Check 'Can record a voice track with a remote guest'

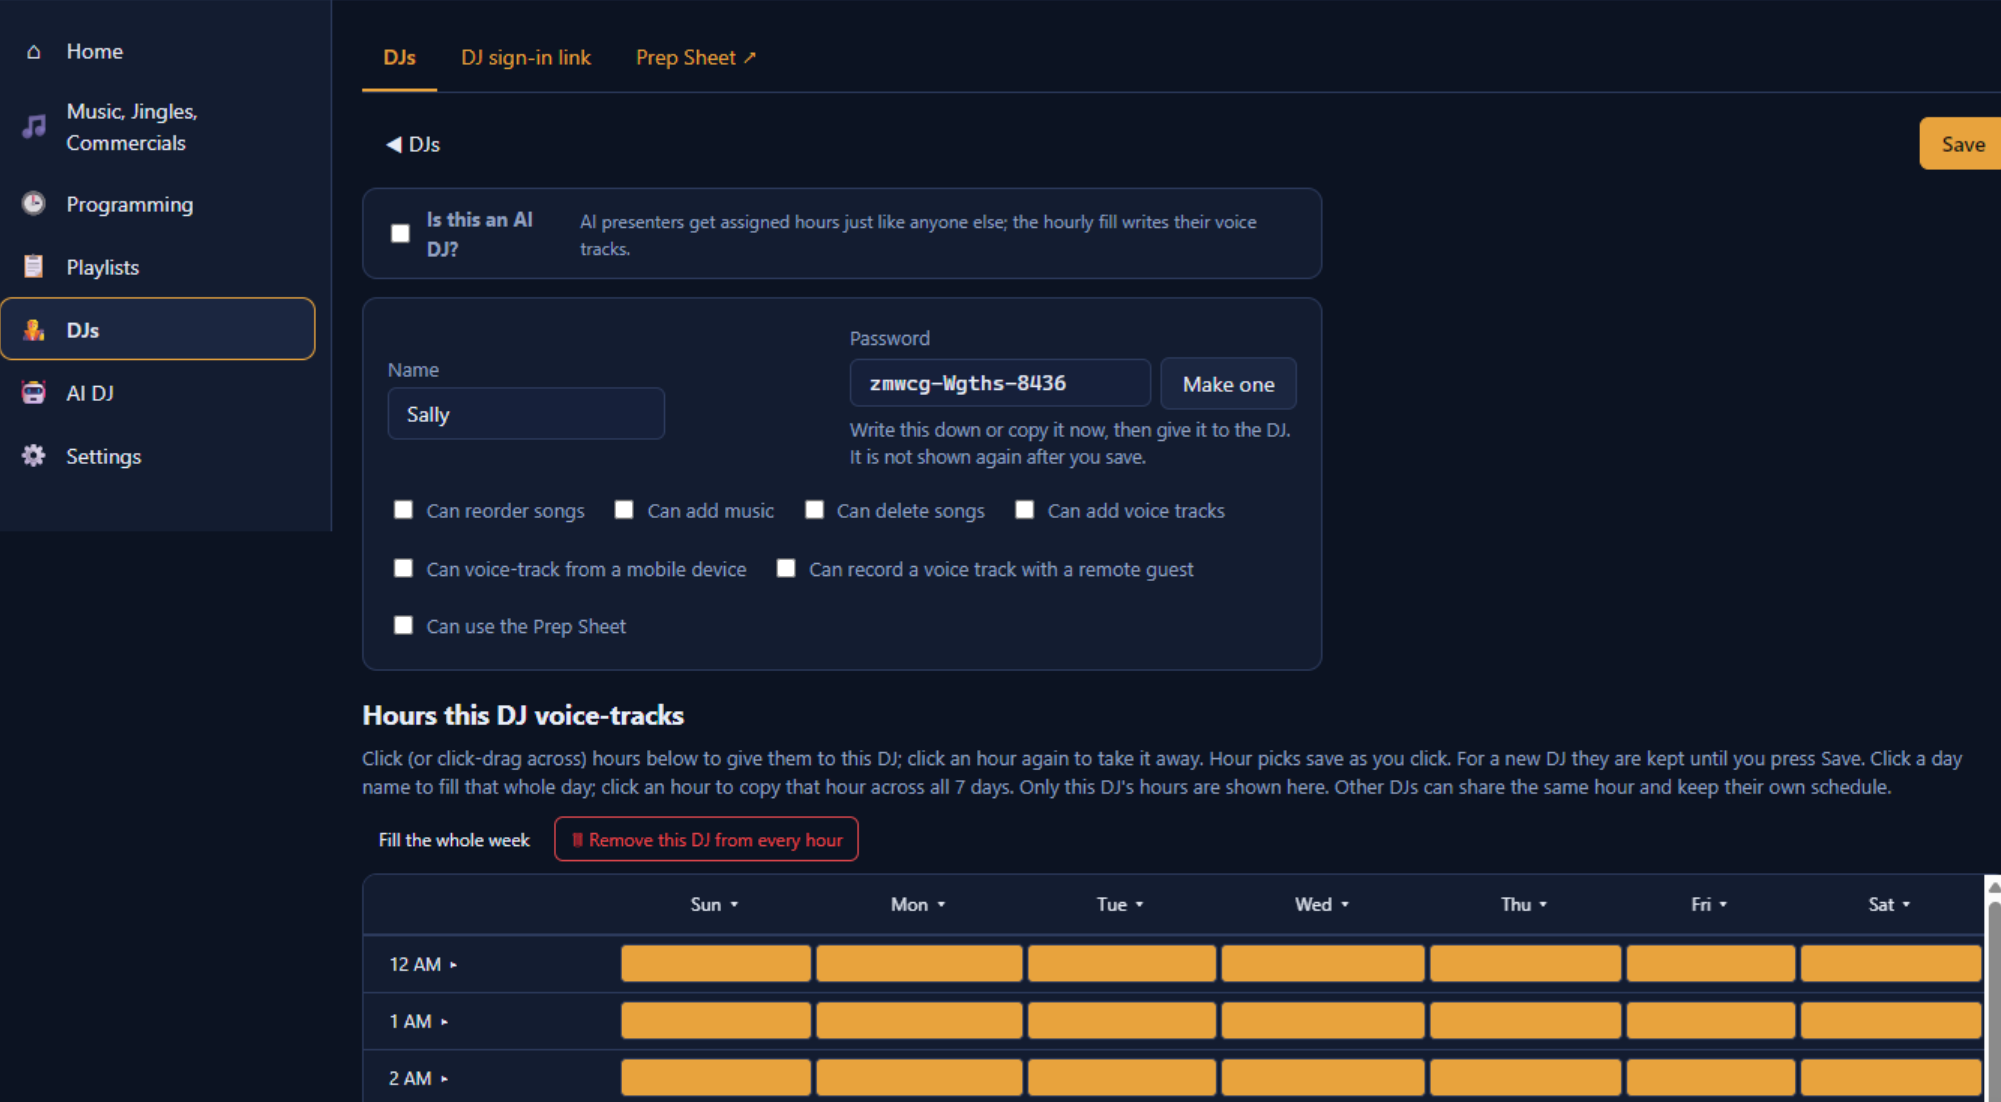786,568
